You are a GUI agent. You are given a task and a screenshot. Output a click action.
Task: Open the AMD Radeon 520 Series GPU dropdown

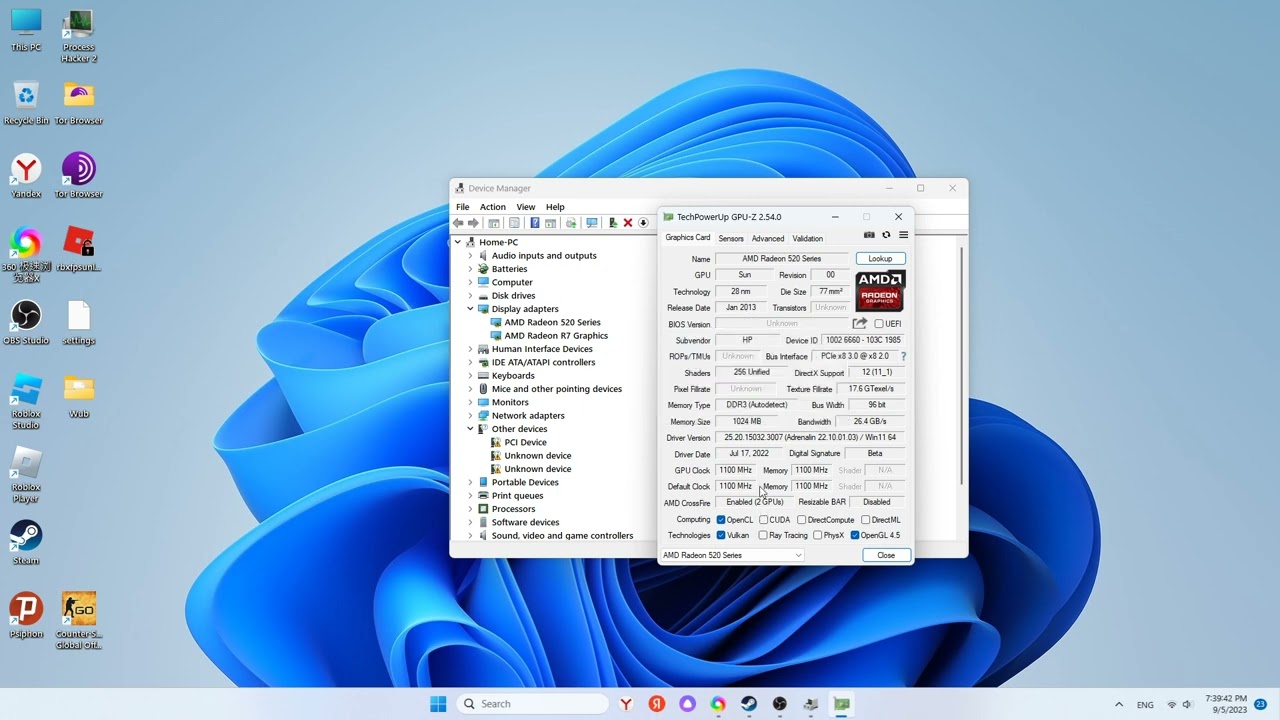click(x=732, y=555)
